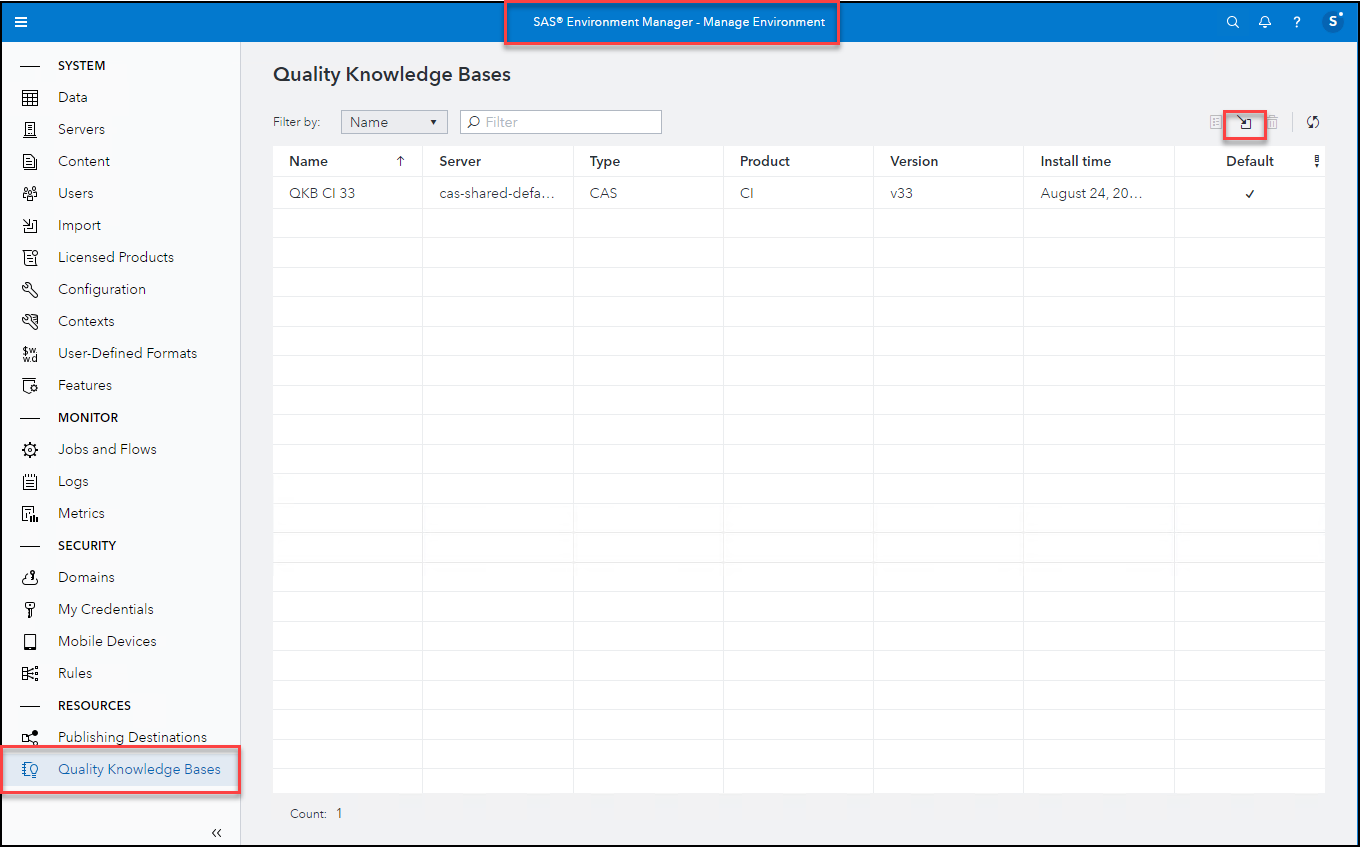
Task: Collapse the sidebar with the chevron
Action: point(217,832)
